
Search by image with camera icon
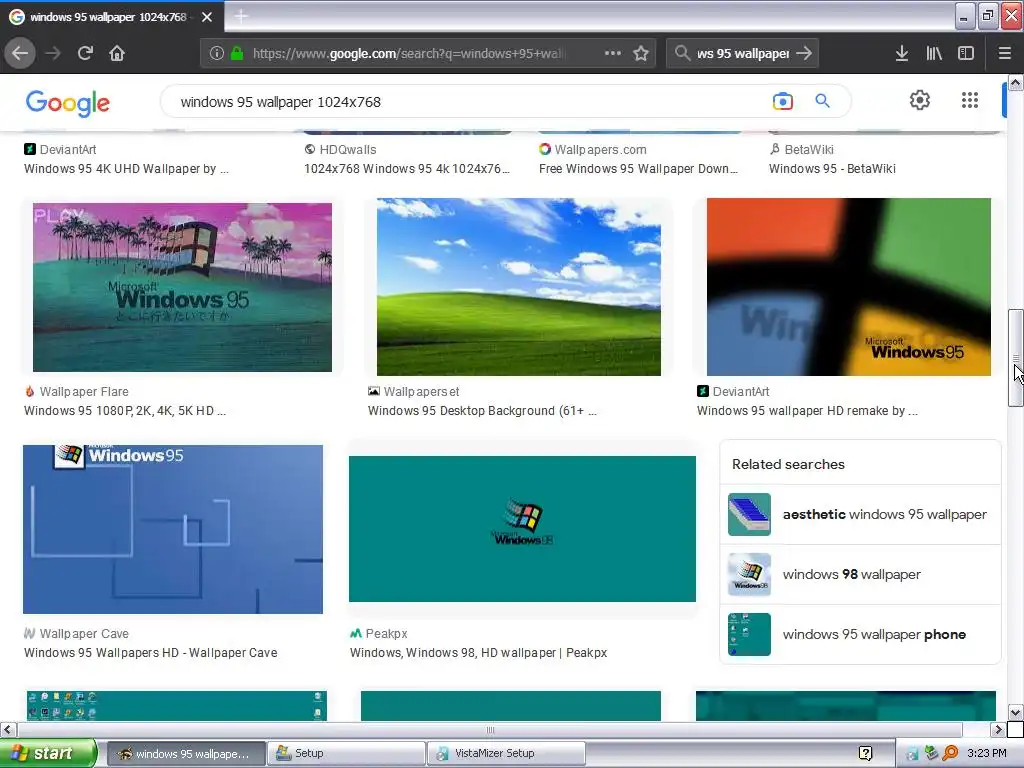point(782,101)
